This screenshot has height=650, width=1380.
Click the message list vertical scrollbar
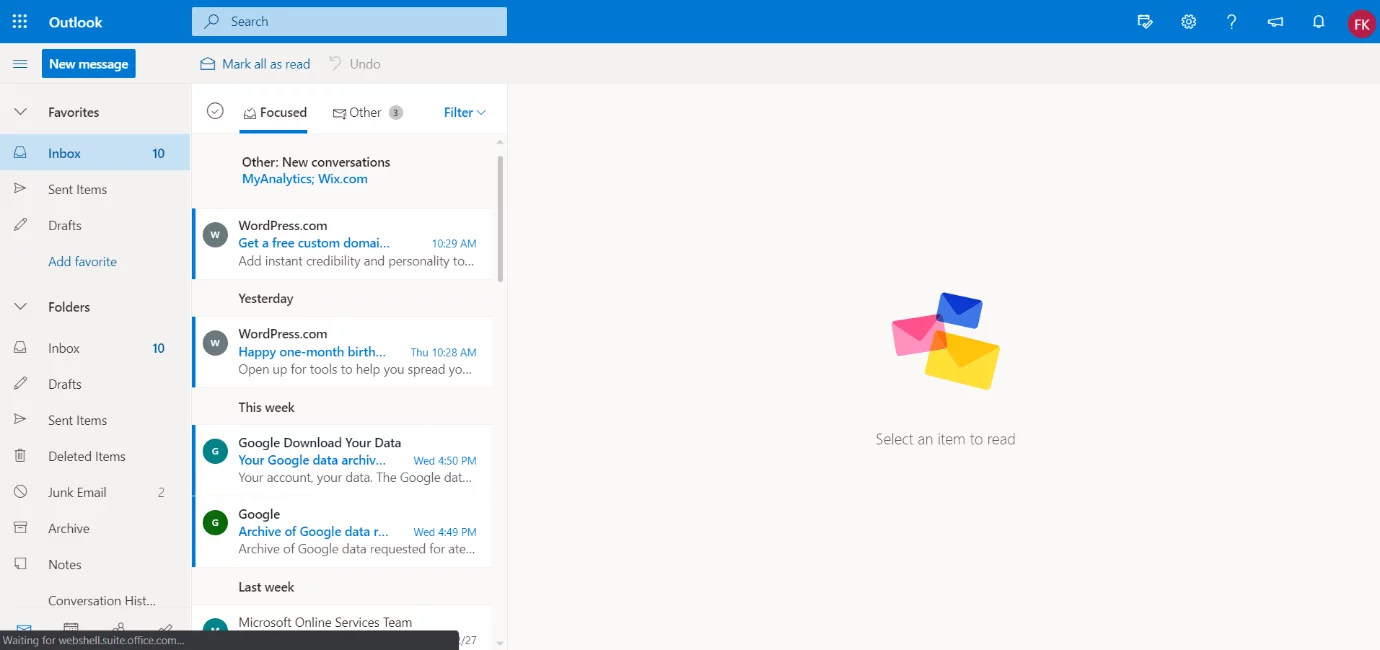500,218
